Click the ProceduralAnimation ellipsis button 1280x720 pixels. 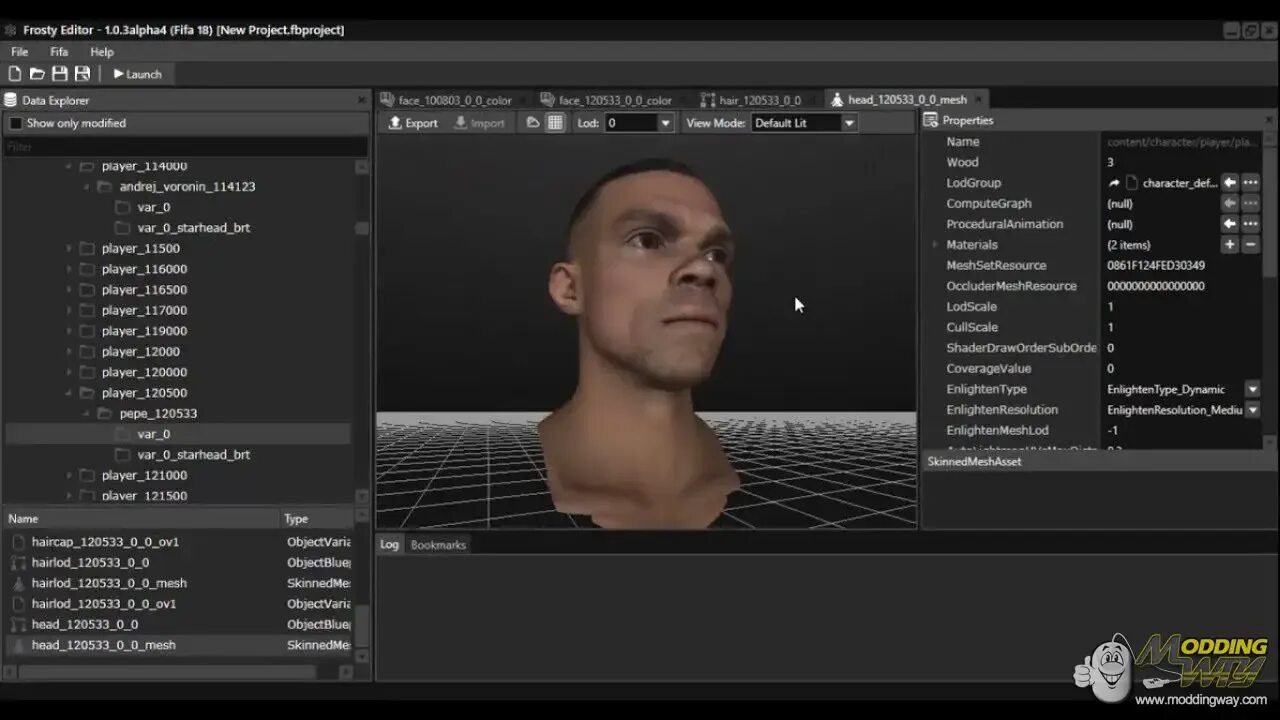click(x=1250, y=224)
